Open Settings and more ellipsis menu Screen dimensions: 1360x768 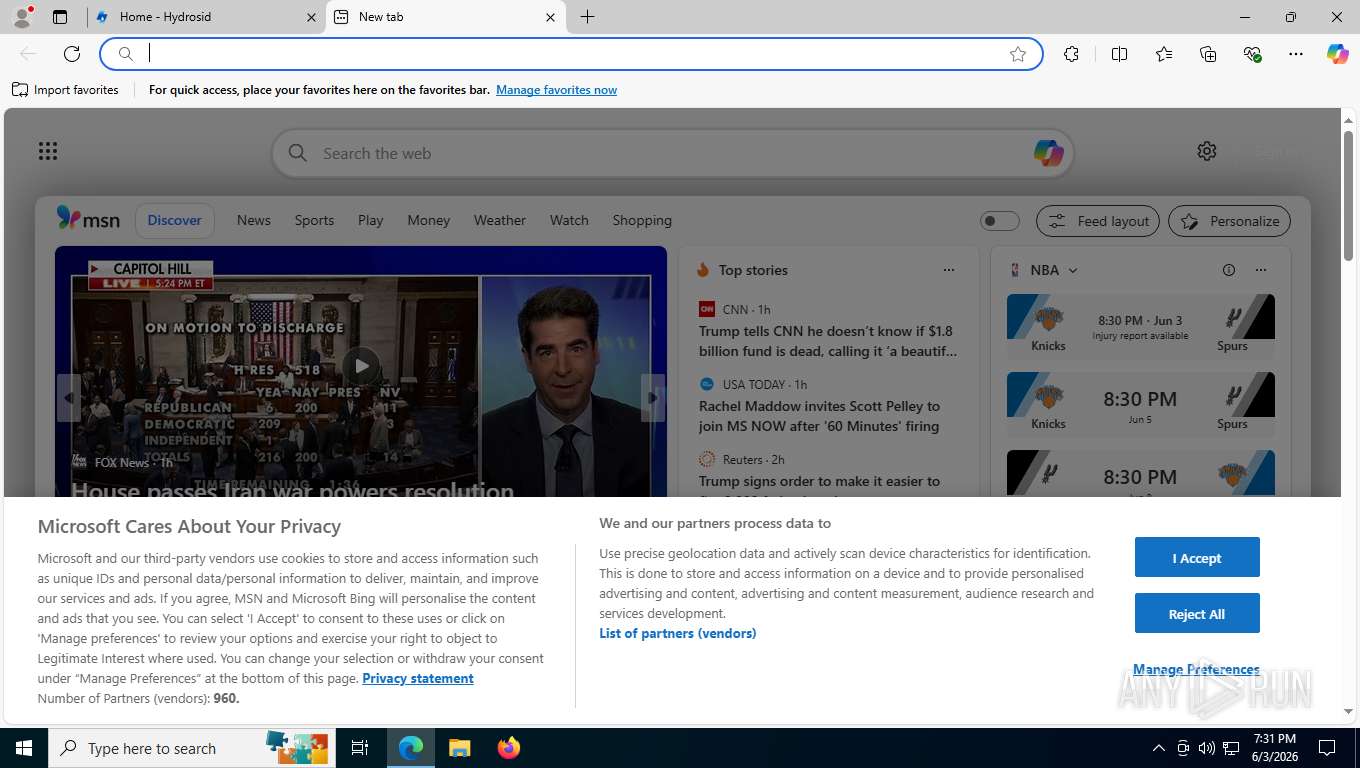[x=1296, y=54]
